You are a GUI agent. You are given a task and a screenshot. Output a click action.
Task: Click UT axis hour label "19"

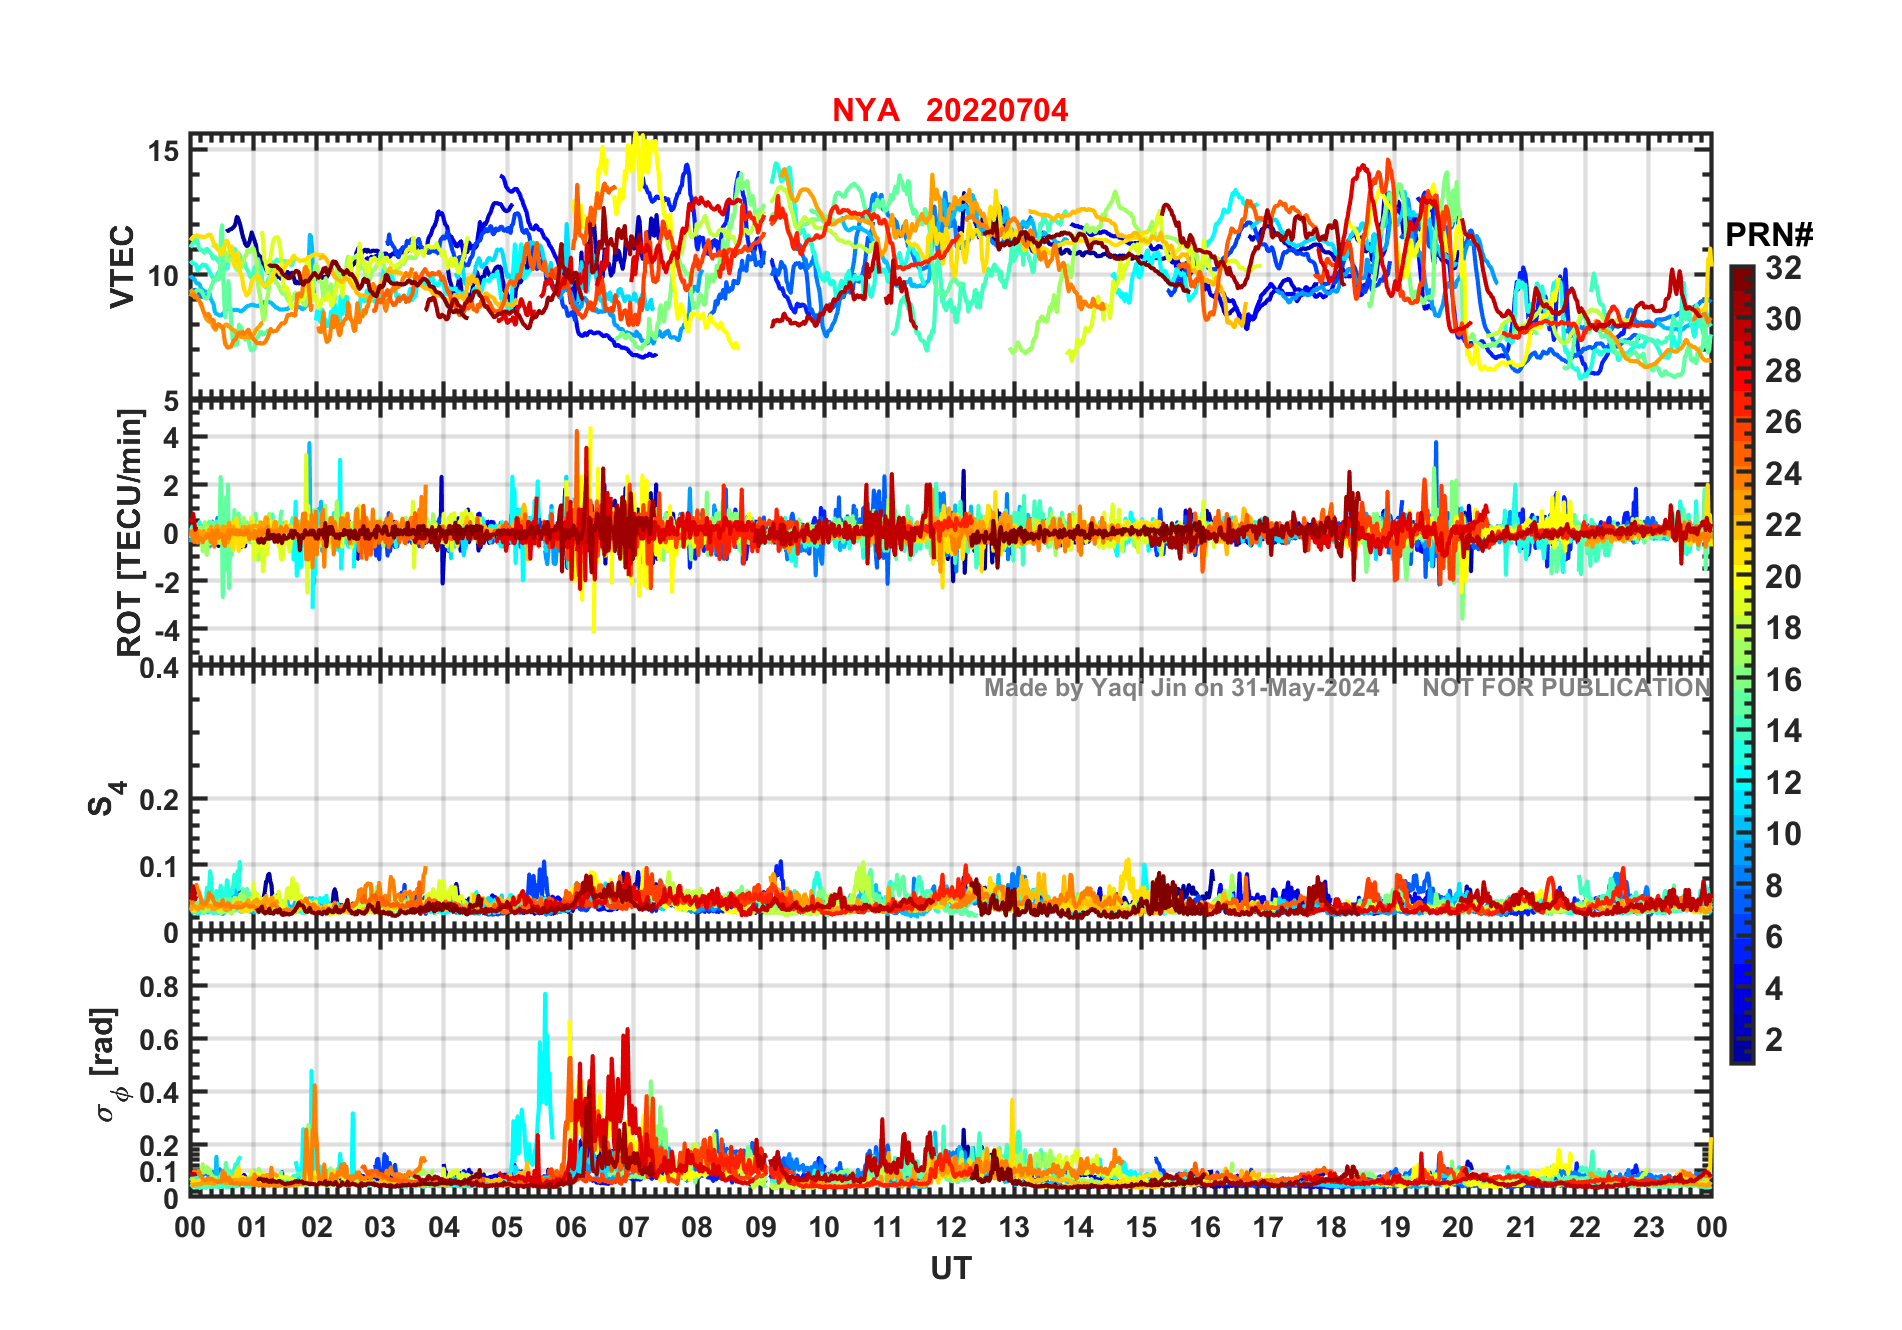pyautogui.click(x=1395, y=1228)
